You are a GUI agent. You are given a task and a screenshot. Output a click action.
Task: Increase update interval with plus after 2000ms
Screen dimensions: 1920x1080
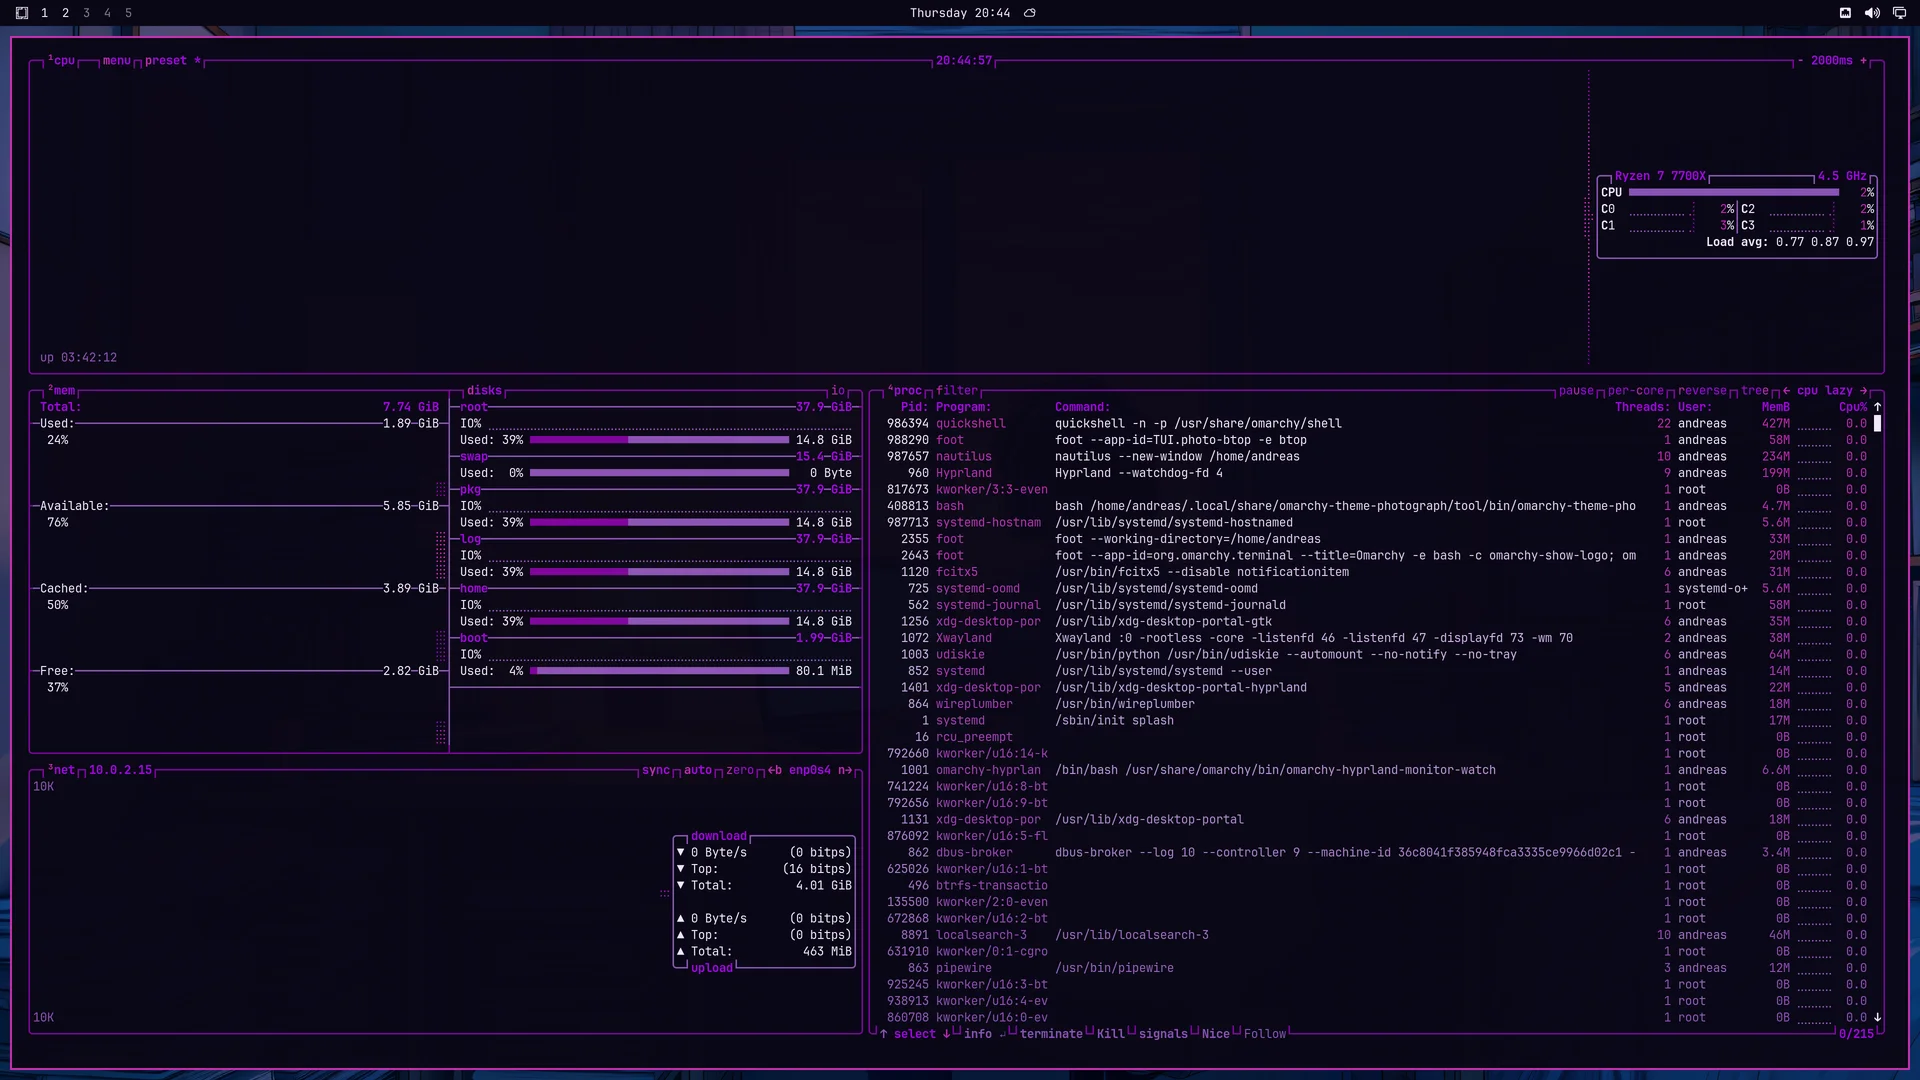point(1863,61)
